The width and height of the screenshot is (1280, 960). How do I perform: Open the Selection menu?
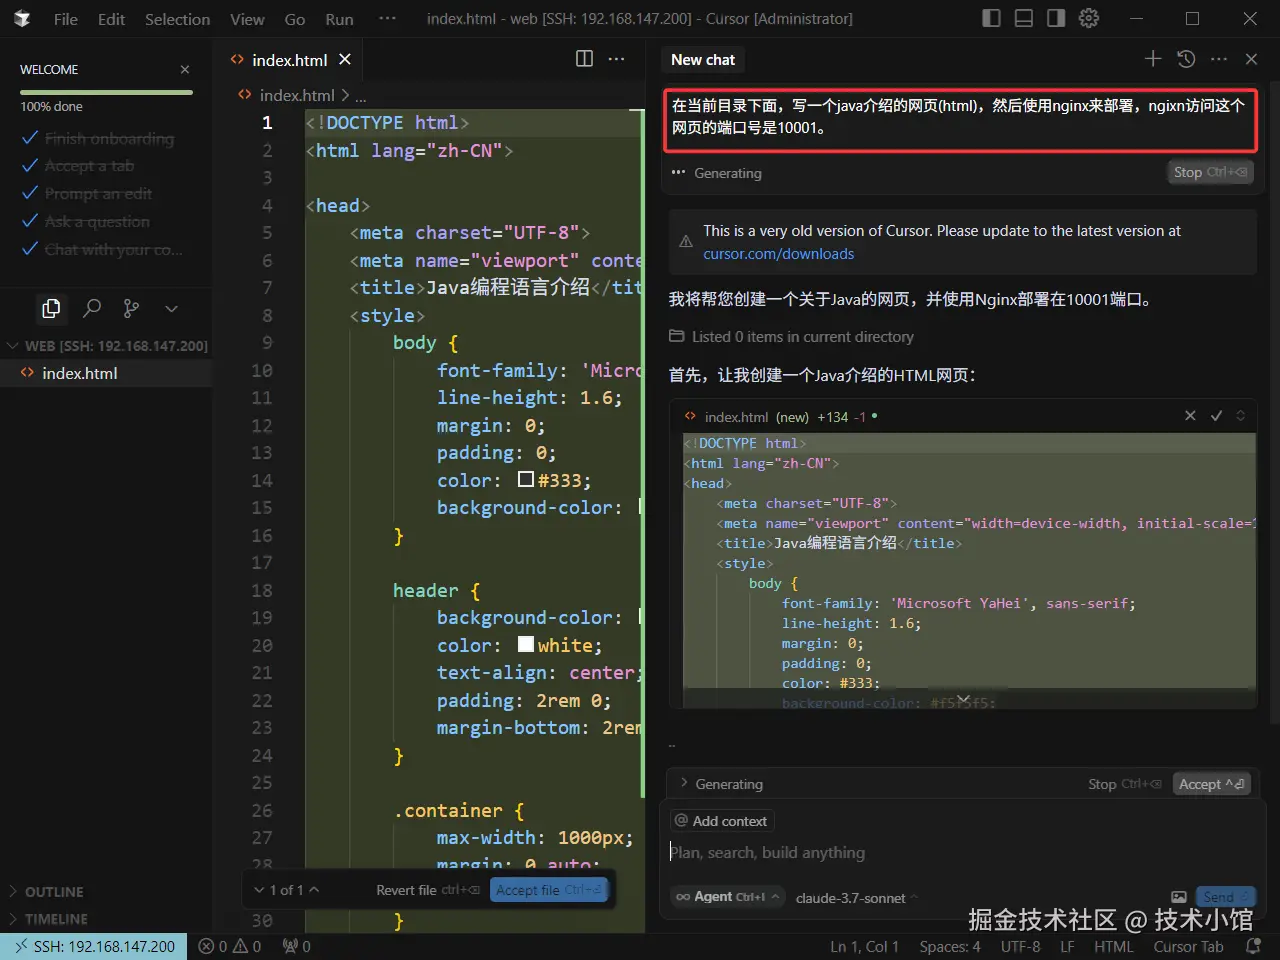[177, 19]
